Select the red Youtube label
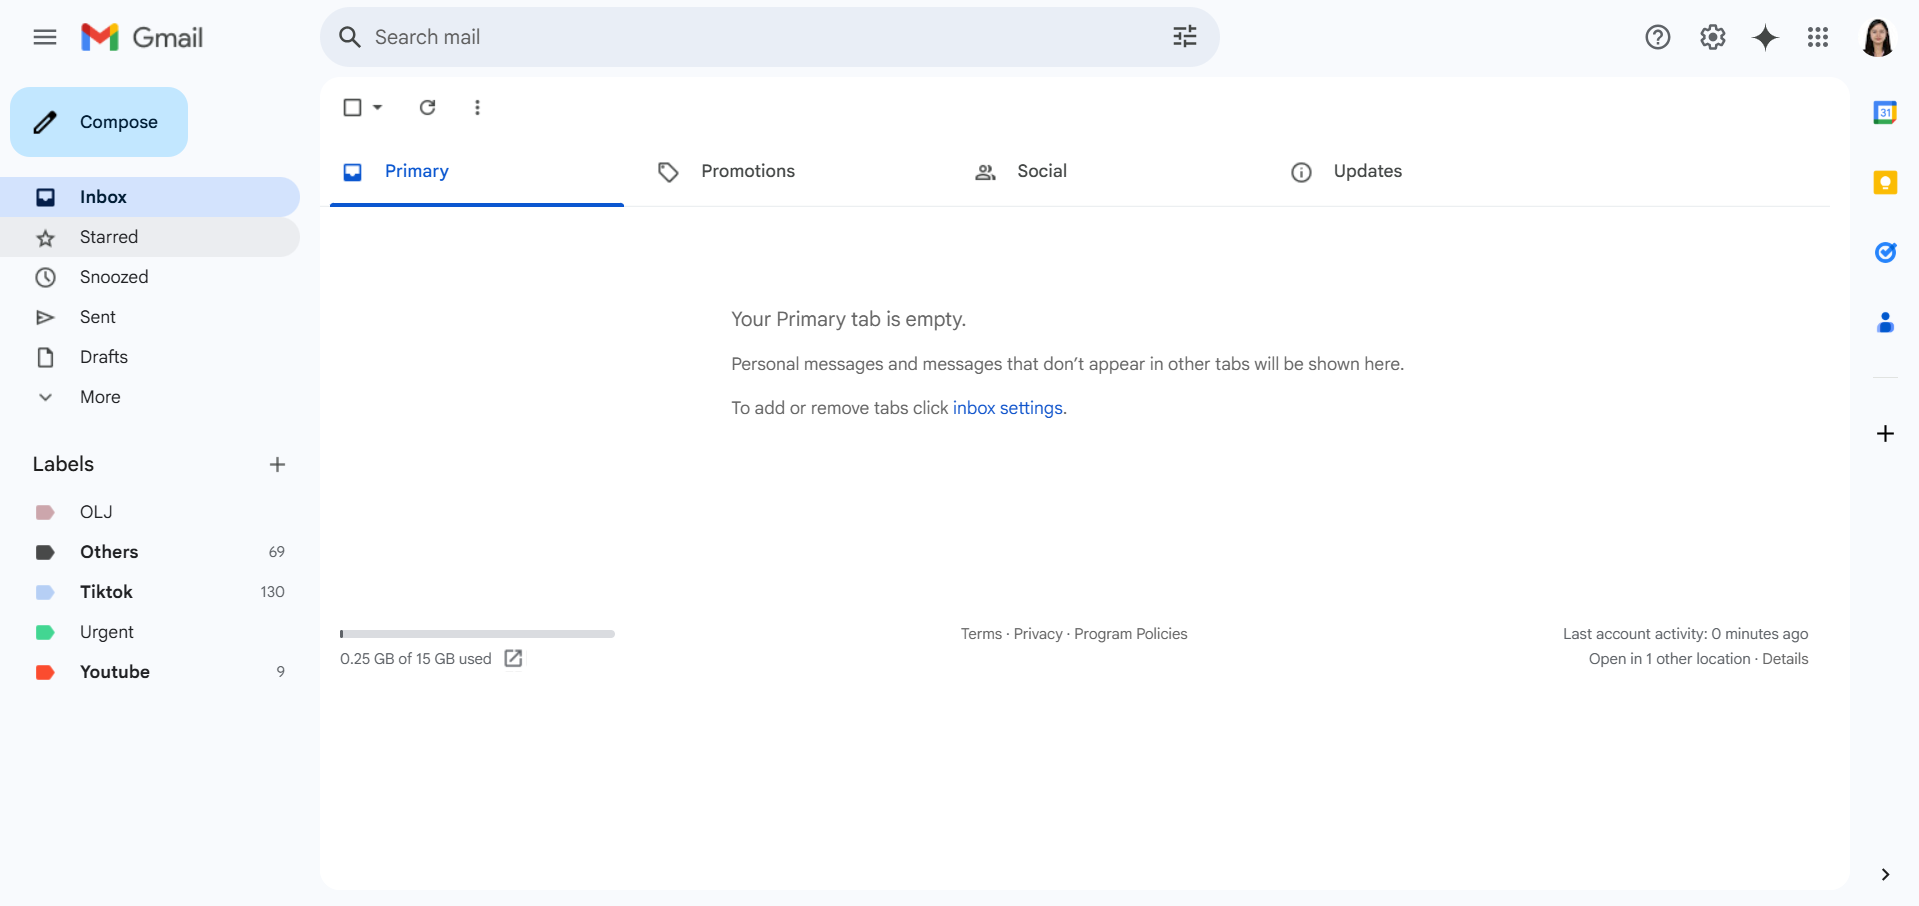 point(115,672)
